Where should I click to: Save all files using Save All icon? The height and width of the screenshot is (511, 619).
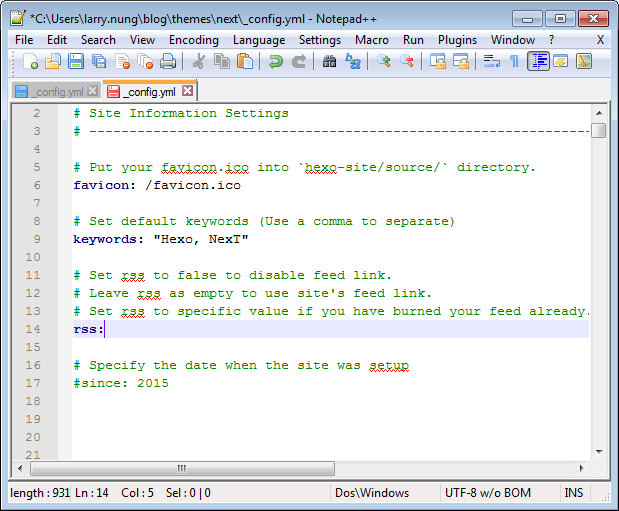[x=99, y=62]
